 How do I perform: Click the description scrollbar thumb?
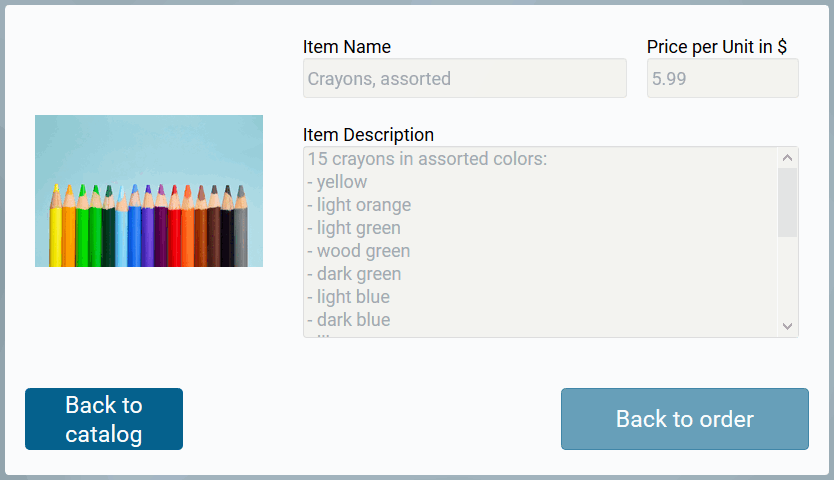click(787, 202)
